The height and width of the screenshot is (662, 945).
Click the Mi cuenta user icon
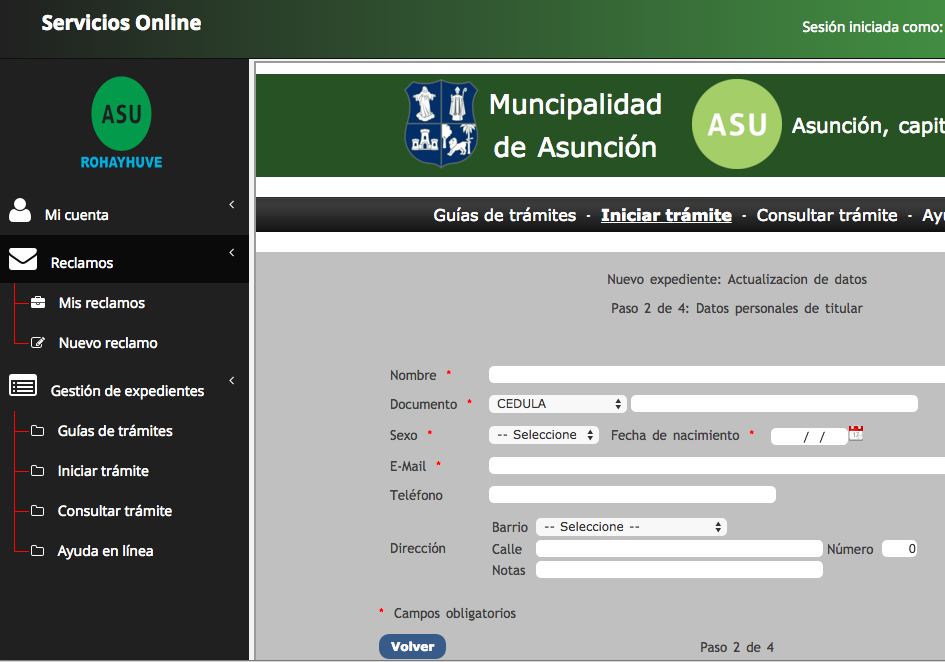(20, 210)
